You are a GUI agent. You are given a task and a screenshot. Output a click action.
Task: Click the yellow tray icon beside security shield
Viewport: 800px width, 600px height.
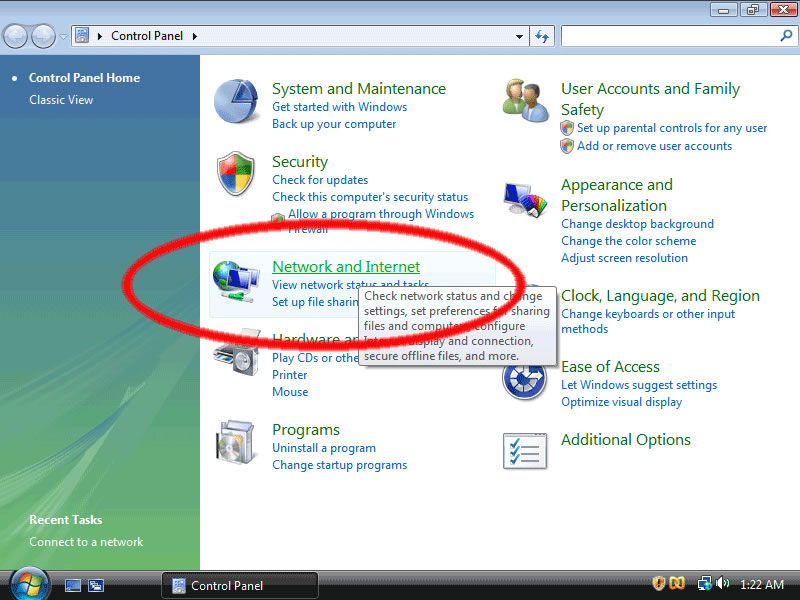click(677, 583)
